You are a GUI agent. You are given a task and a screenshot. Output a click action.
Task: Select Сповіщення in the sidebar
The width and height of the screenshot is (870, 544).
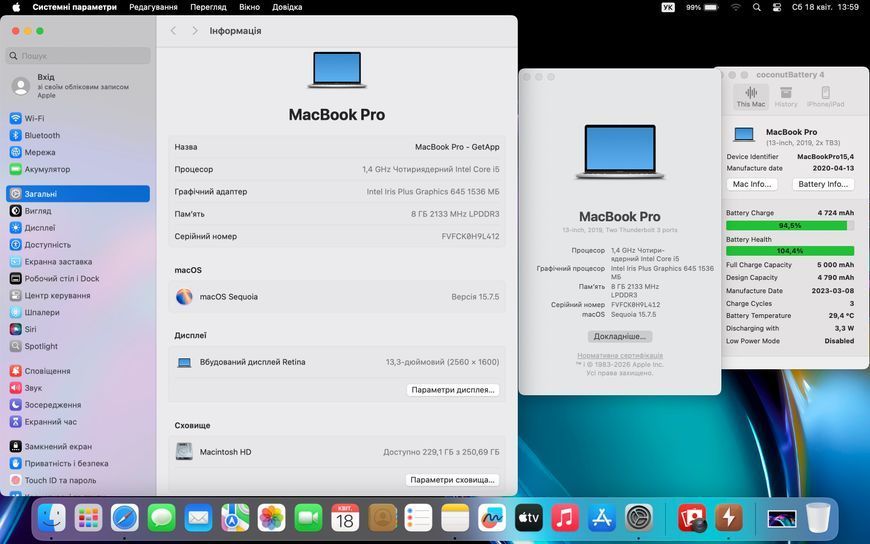(39, 371)
